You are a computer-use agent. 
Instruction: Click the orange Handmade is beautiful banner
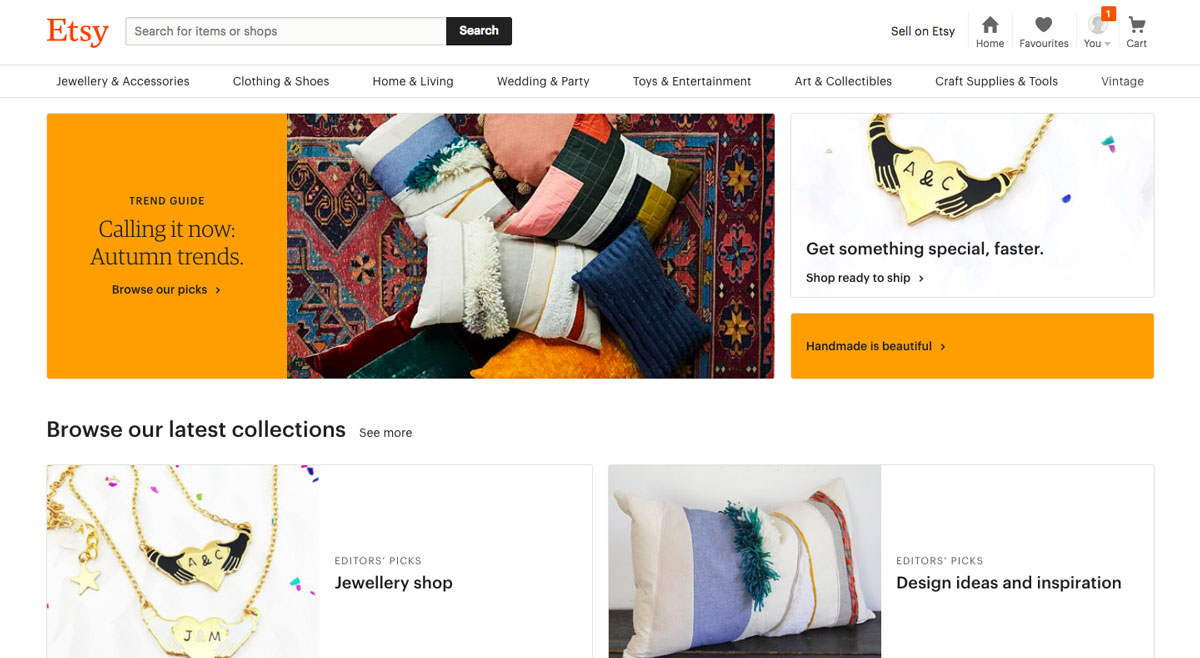[971, 346]
